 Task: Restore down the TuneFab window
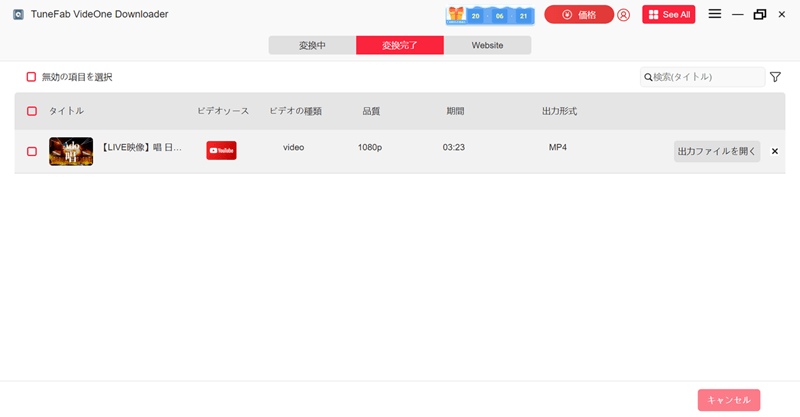pos(760,14)
